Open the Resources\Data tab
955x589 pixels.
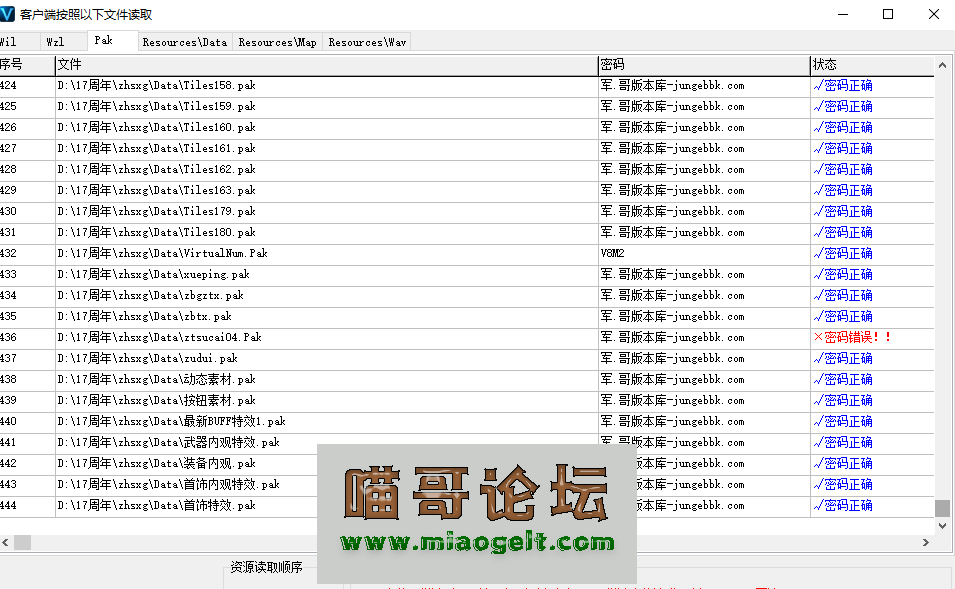(185, 41)
